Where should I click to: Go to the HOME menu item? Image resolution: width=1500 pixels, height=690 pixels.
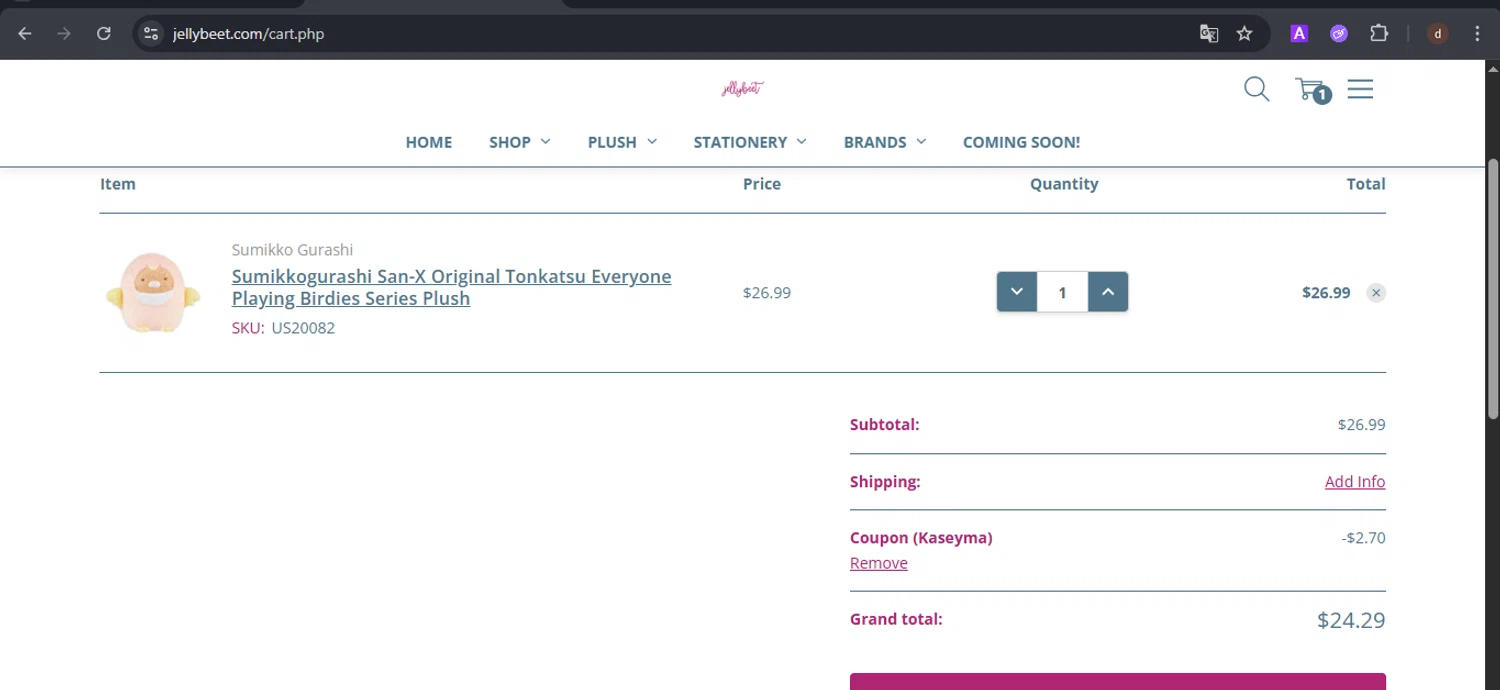[429, 142]
